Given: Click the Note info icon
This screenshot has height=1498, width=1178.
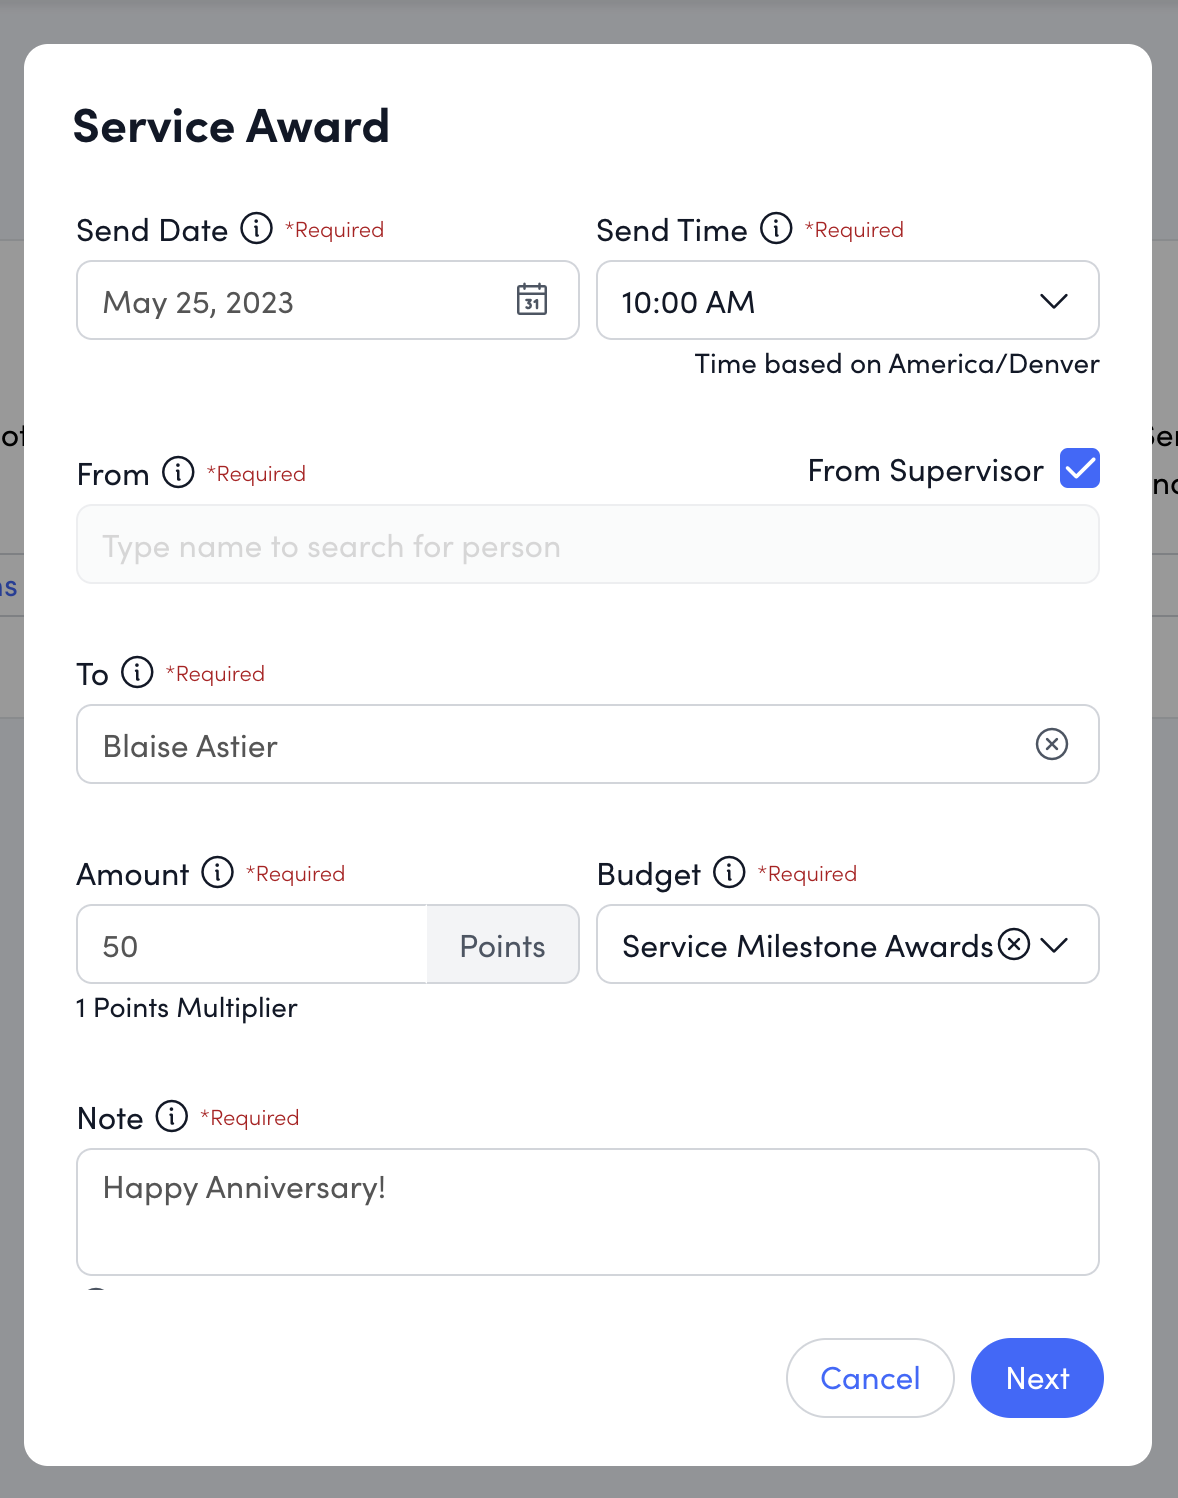Looking at the screenshot, I should point(171,1117).
